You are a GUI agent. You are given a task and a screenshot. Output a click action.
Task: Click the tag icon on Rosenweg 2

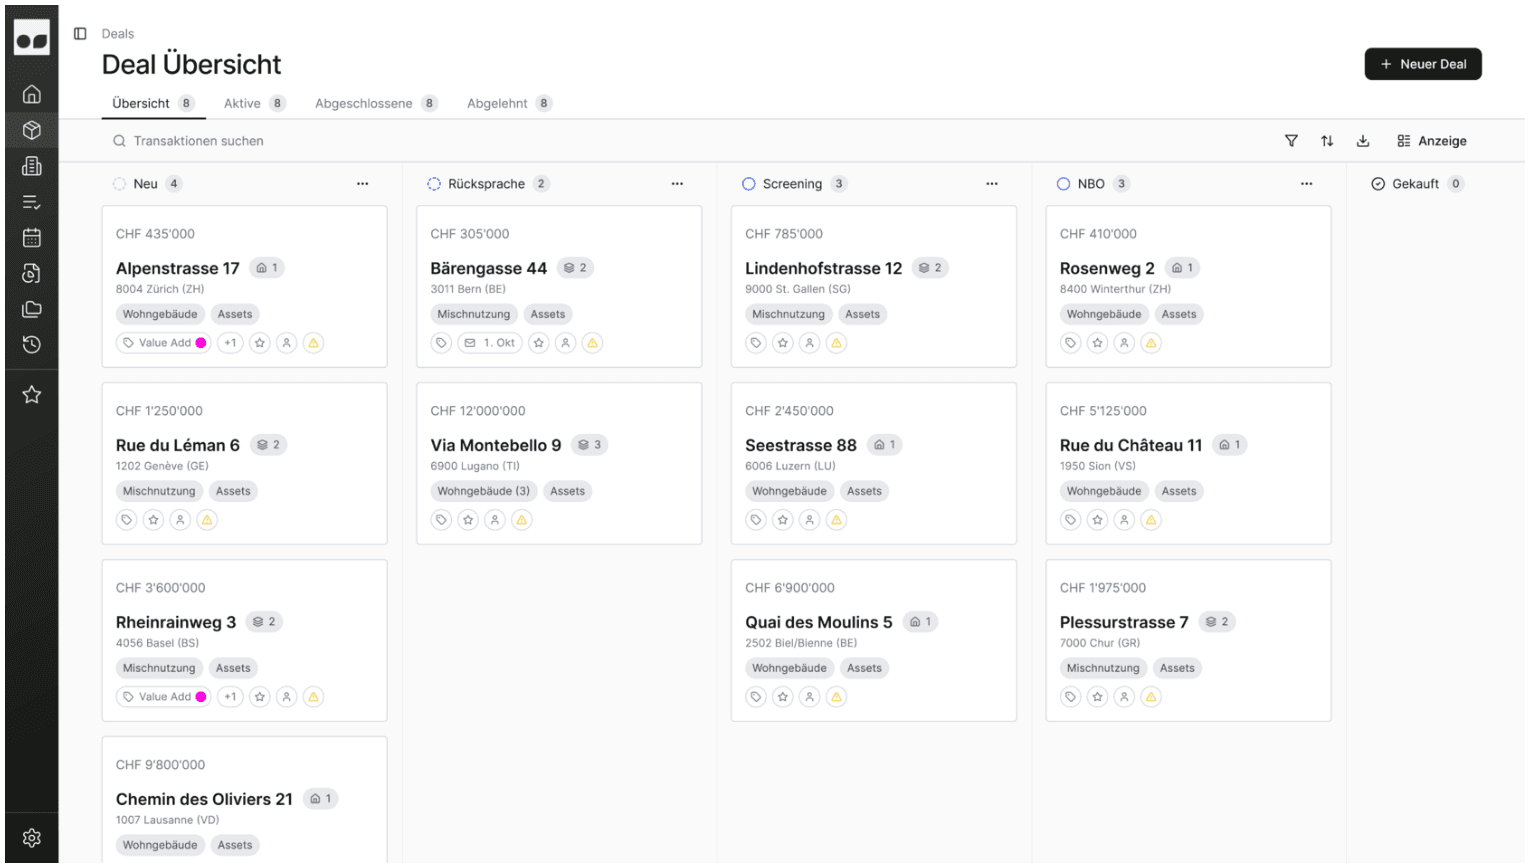(1071, 343)
